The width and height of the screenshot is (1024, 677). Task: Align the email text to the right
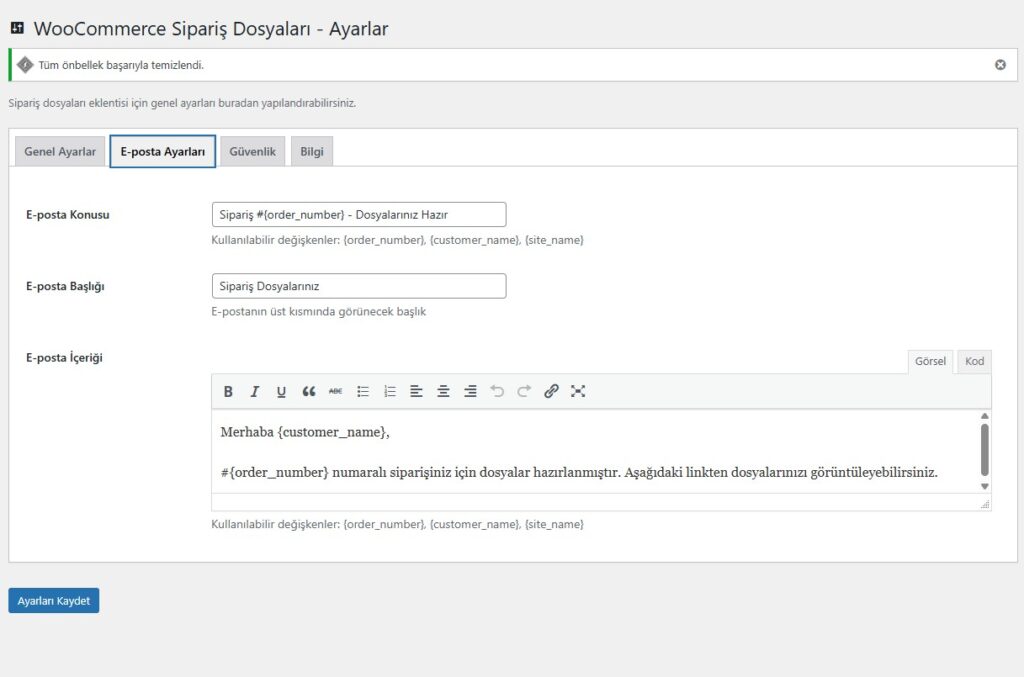pyautogui.click(x=470, y=391)
